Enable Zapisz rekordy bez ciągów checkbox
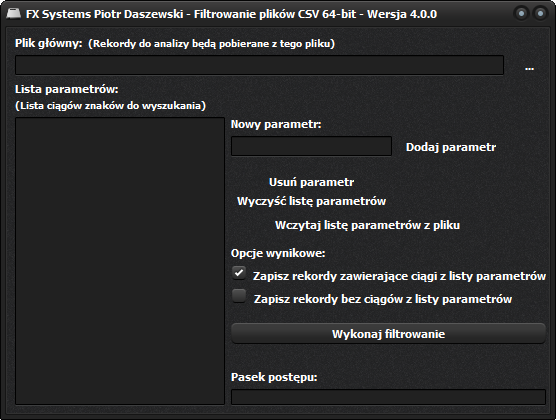 [x=239, y=296]
